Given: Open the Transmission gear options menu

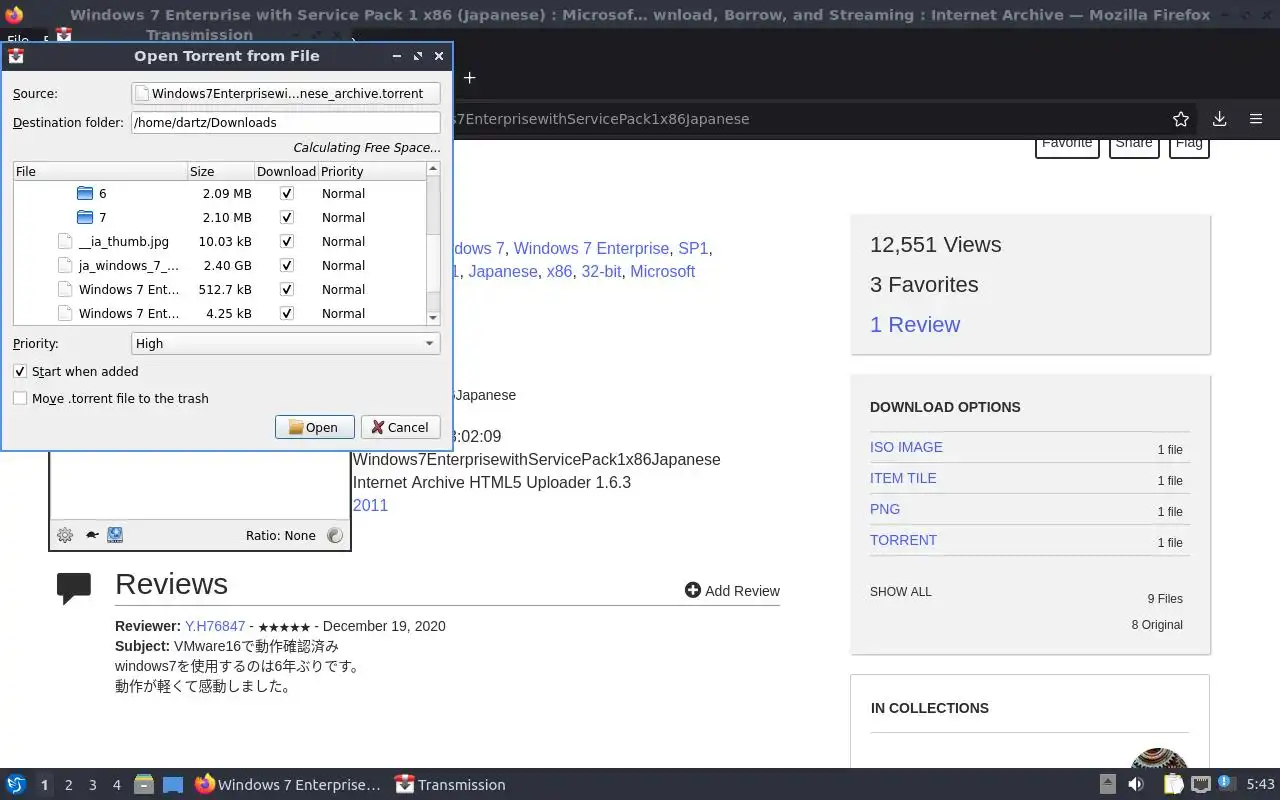Looking at the screenshot, I should (x=65, y=535).
